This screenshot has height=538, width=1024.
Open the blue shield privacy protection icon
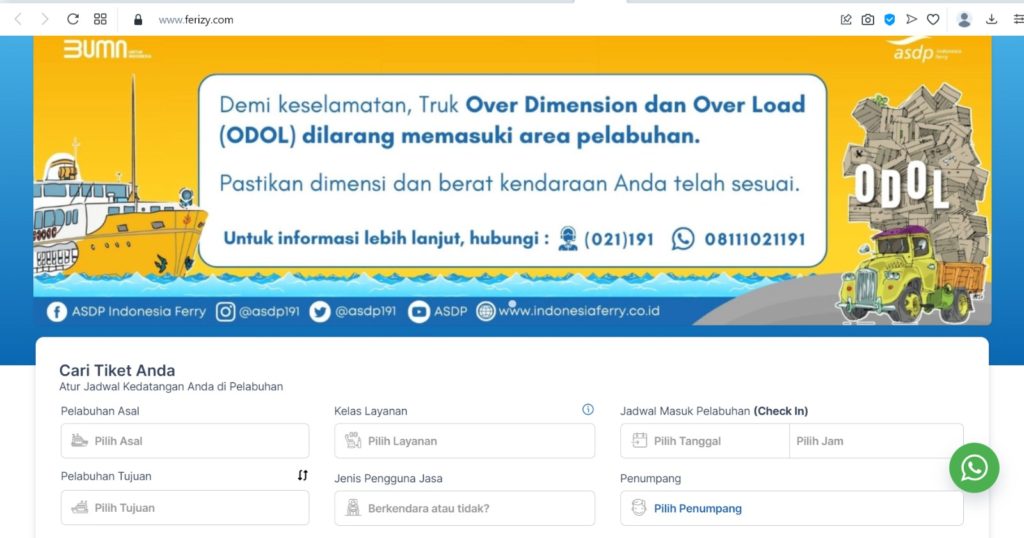coord(889,20)
